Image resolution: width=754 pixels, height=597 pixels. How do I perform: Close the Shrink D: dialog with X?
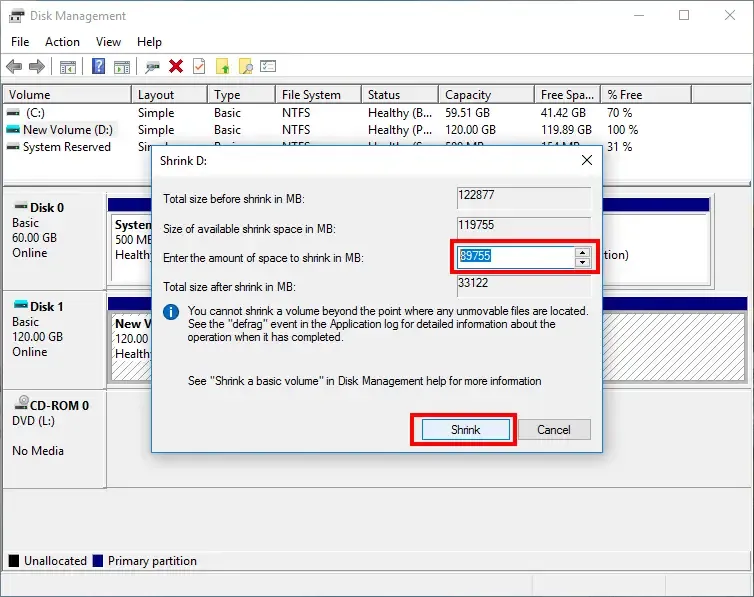tap(587, 160)
